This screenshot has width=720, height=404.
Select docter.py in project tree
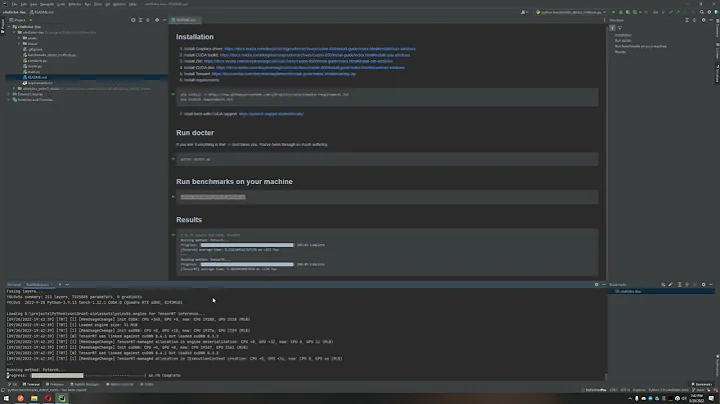point(35,66)
